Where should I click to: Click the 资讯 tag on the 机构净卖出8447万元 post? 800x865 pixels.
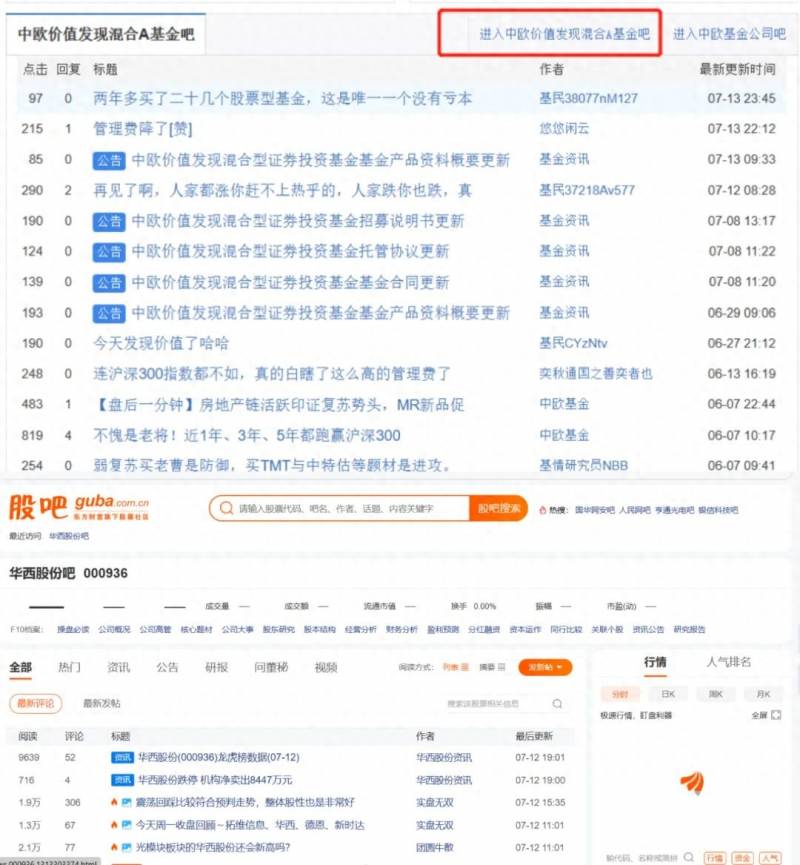(x=122, y=780)
